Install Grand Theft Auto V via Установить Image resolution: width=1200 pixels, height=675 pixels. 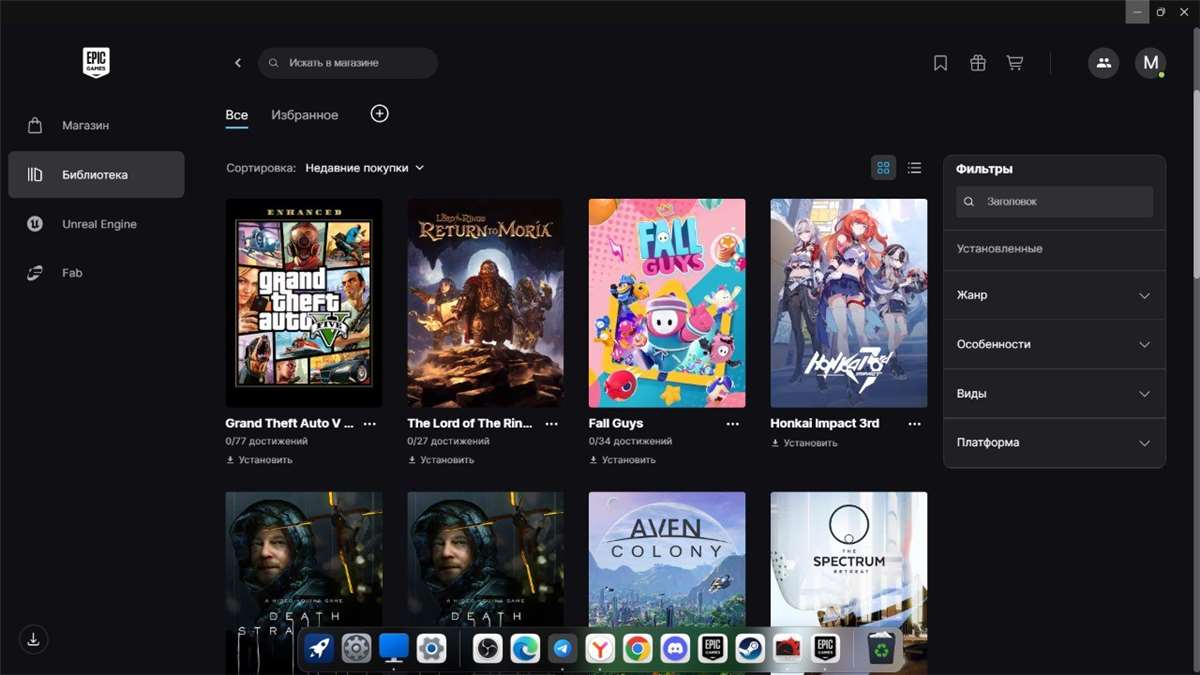tap(260, 460)
